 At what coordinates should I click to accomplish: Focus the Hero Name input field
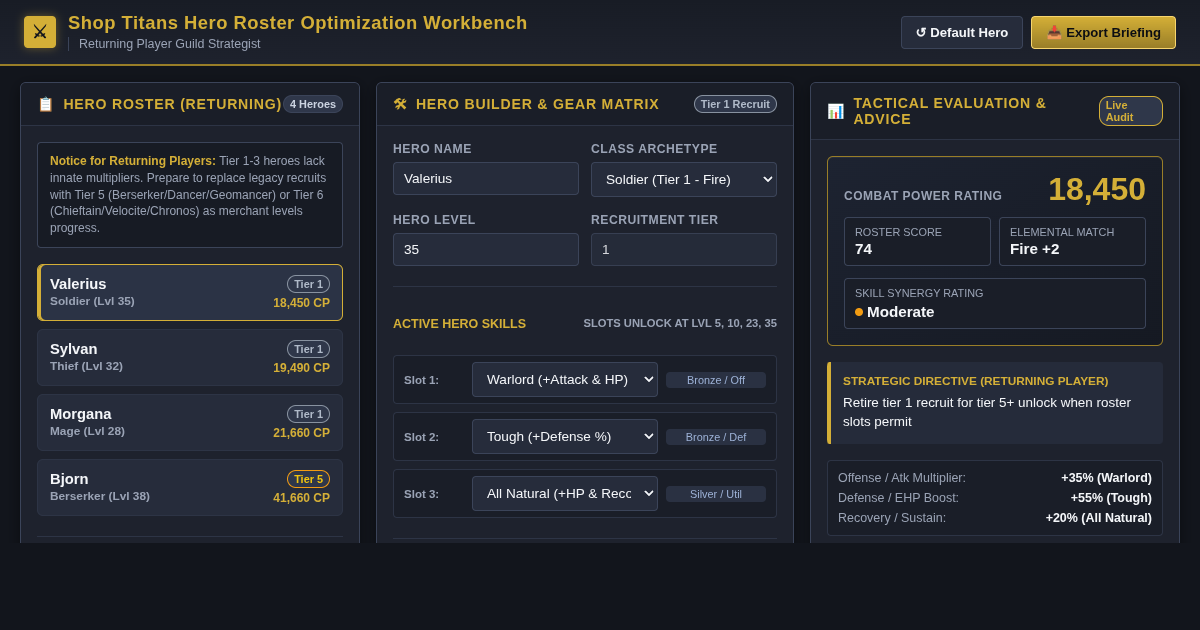(x=486, y=178)
